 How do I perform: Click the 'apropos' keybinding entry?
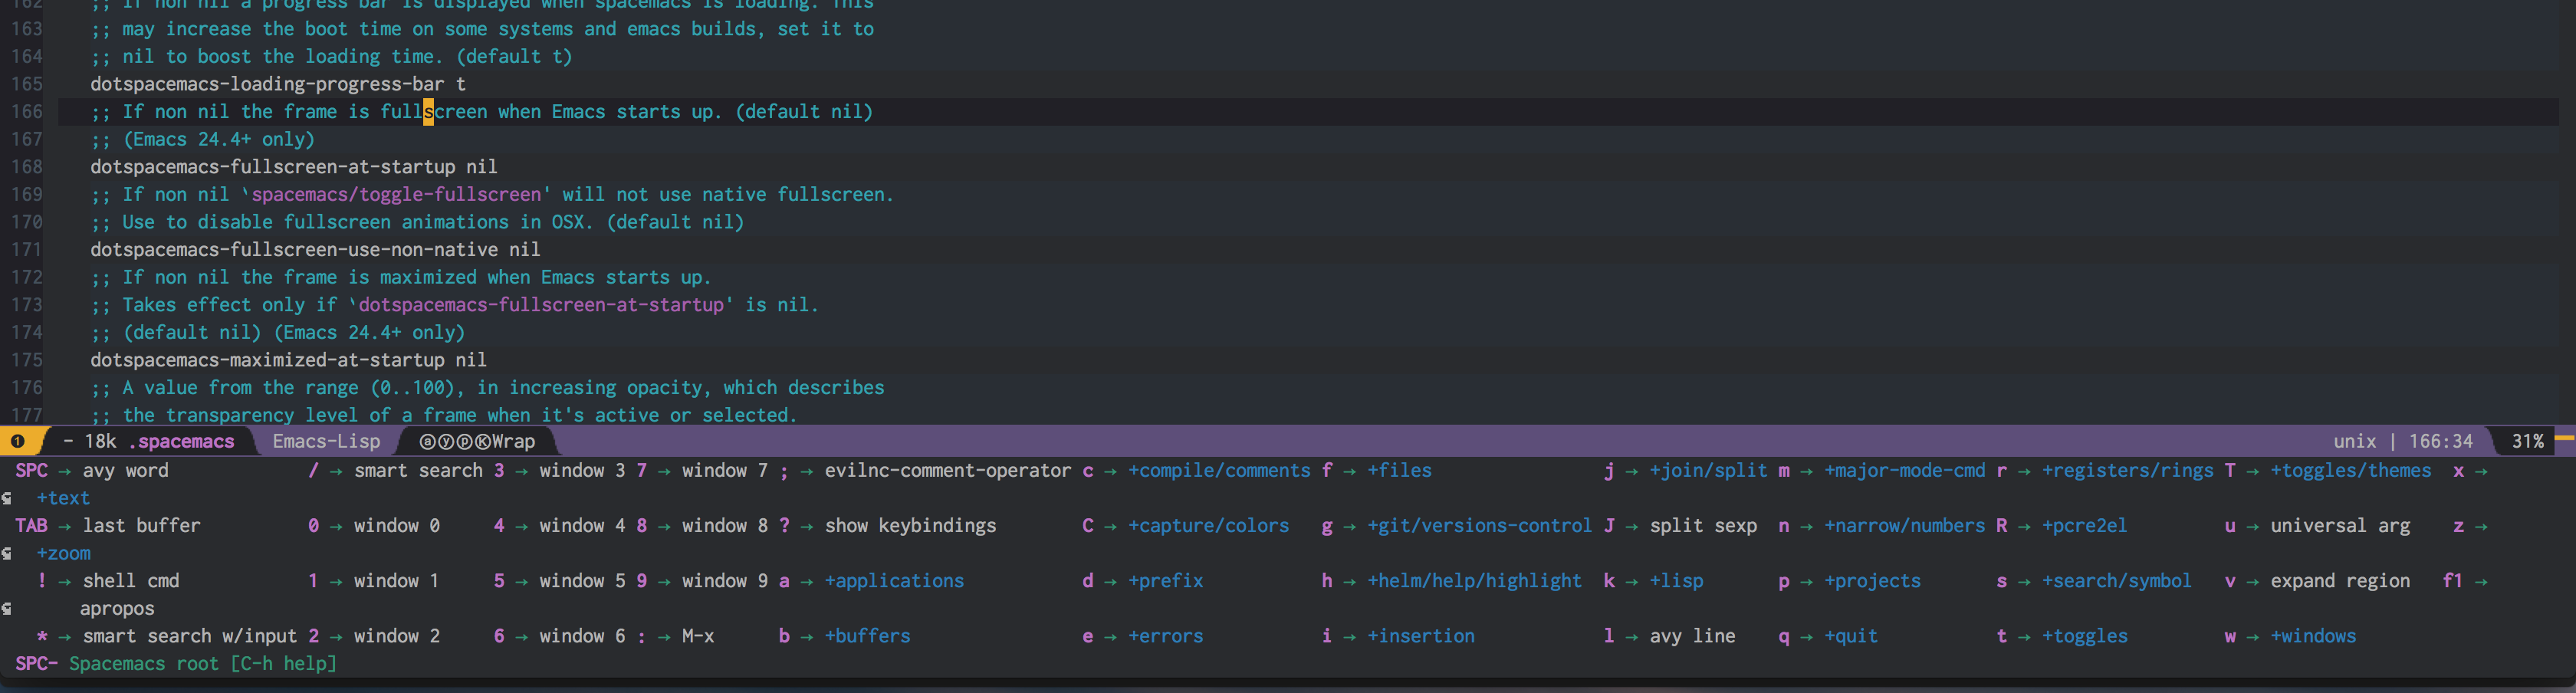pyautogui.click(x=117, y=608)
